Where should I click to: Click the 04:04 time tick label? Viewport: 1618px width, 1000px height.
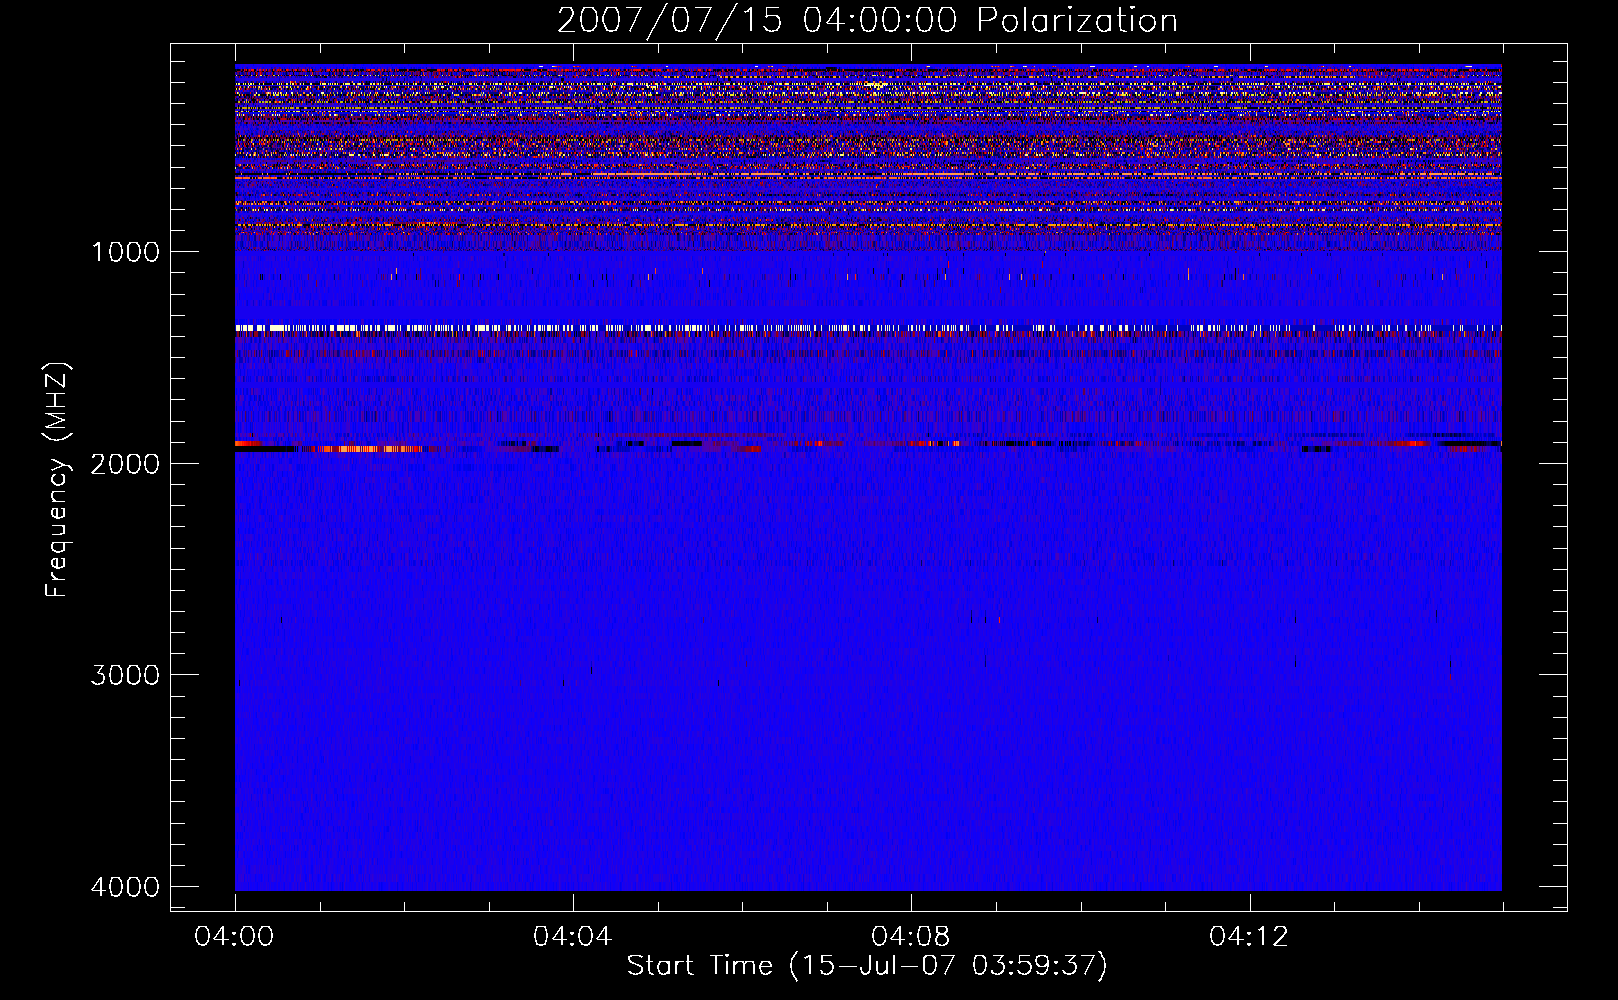572,937
